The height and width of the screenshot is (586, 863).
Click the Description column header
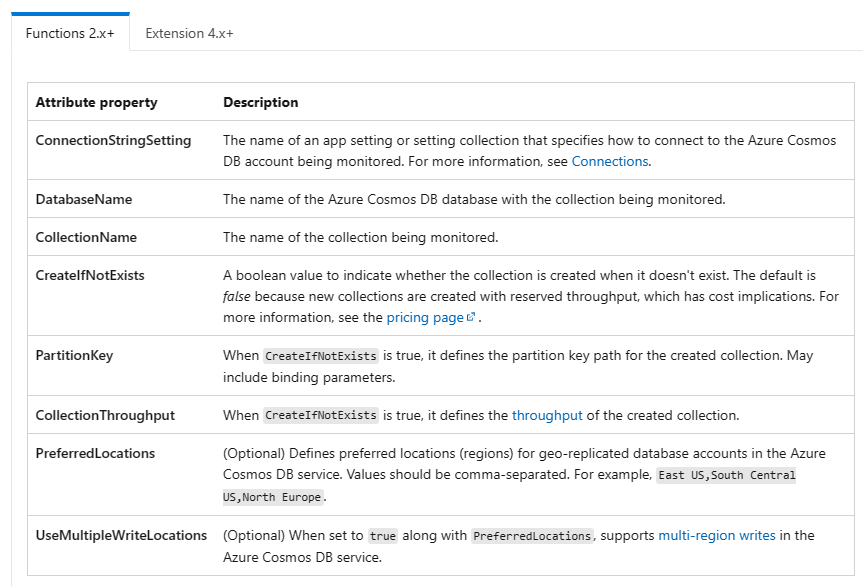pyautogui.click(x=260, y=102)
